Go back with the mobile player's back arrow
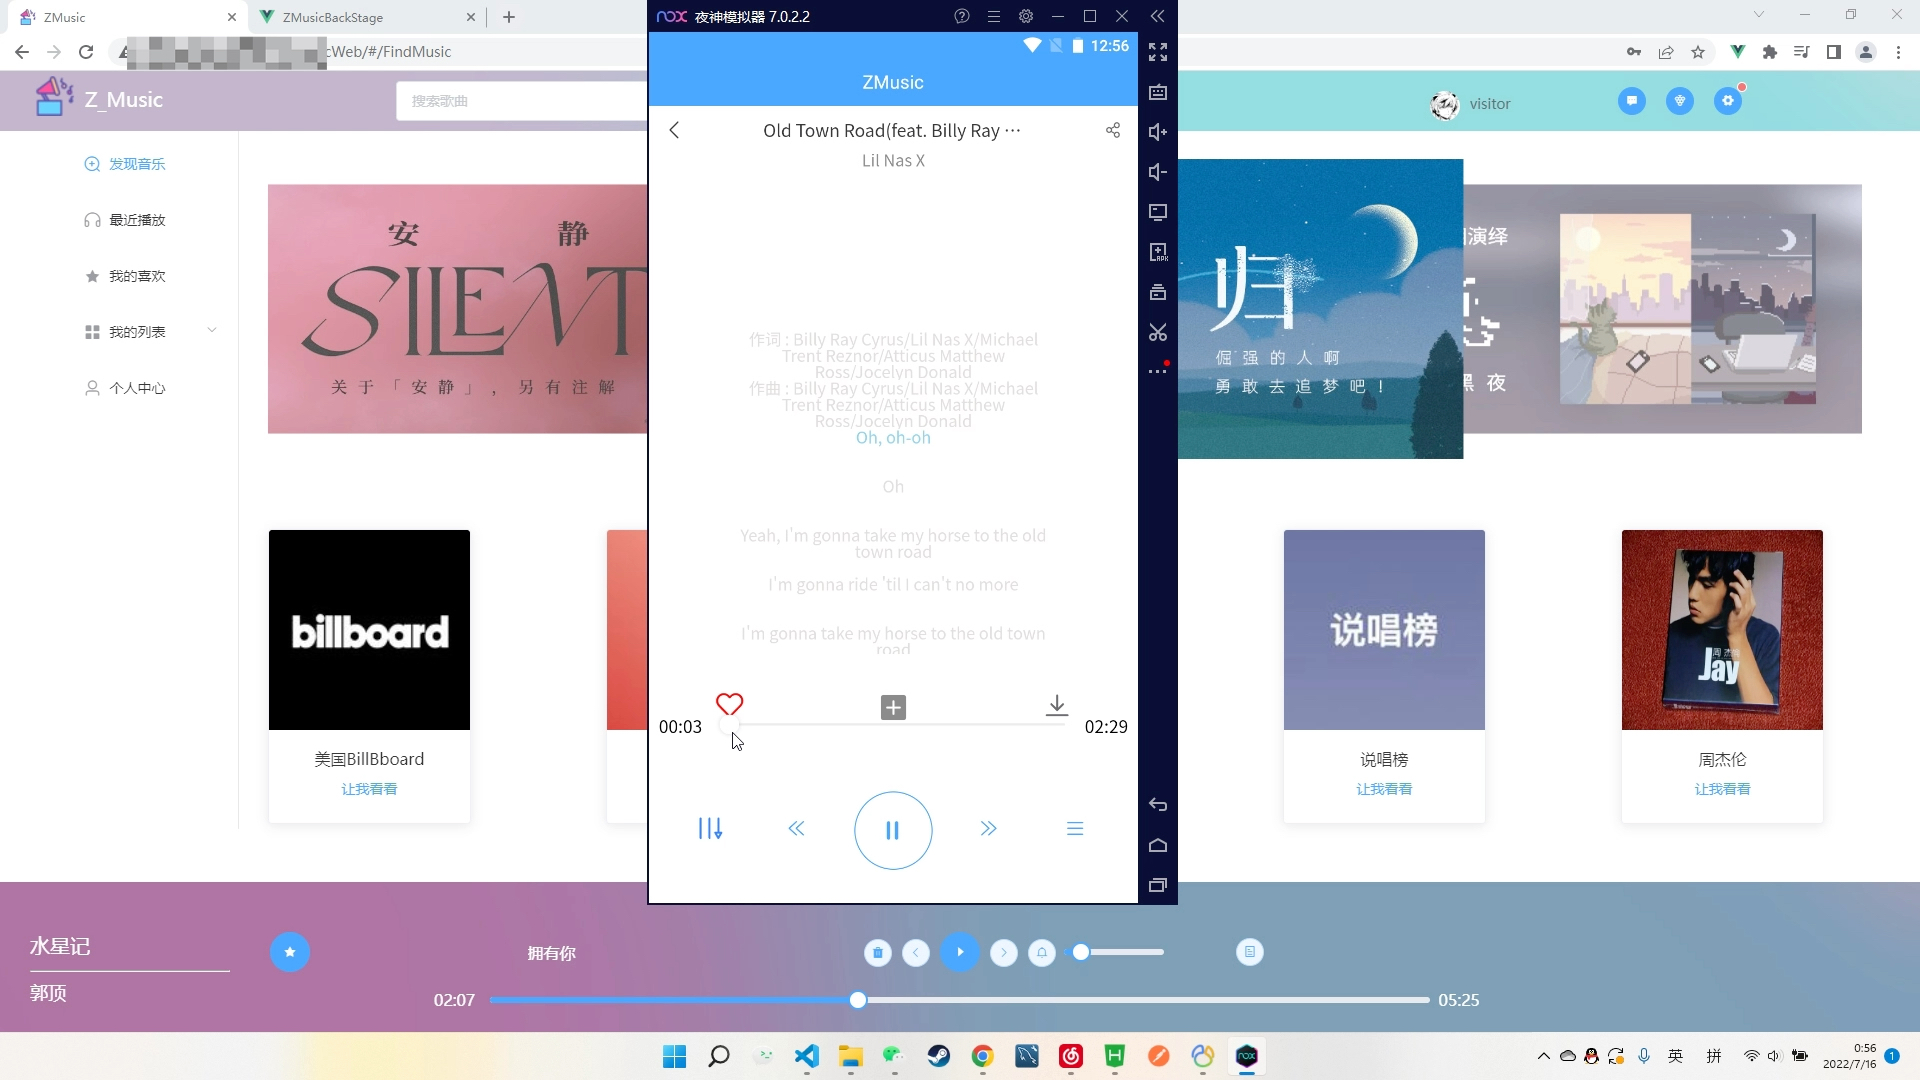 coord(674,130)
